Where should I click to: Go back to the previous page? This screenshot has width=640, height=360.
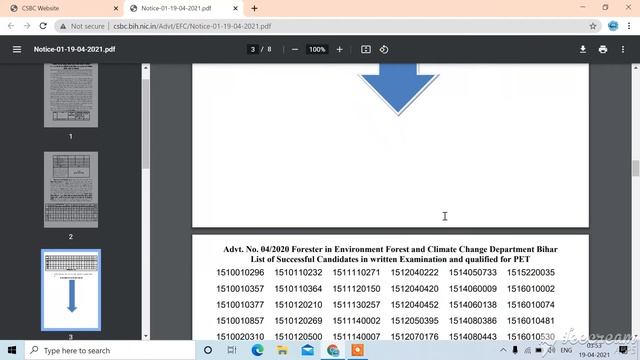click(x=11, y=26)
